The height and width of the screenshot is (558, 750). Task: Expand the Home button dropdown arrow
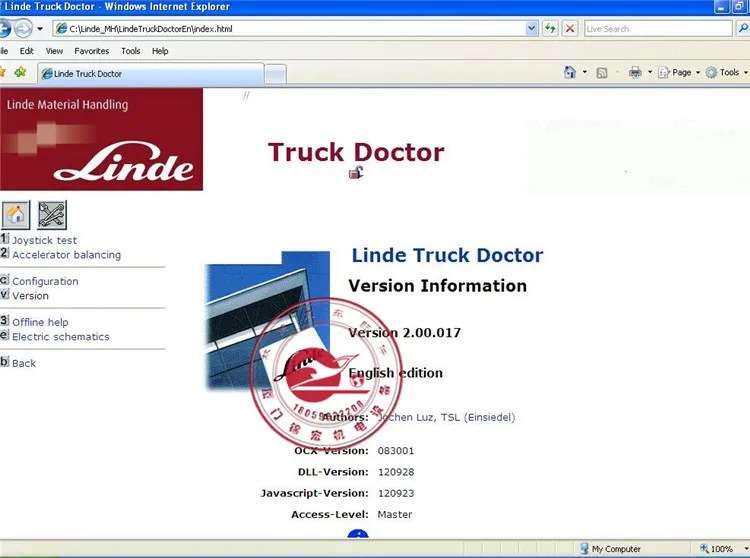(x=585, y=73)
